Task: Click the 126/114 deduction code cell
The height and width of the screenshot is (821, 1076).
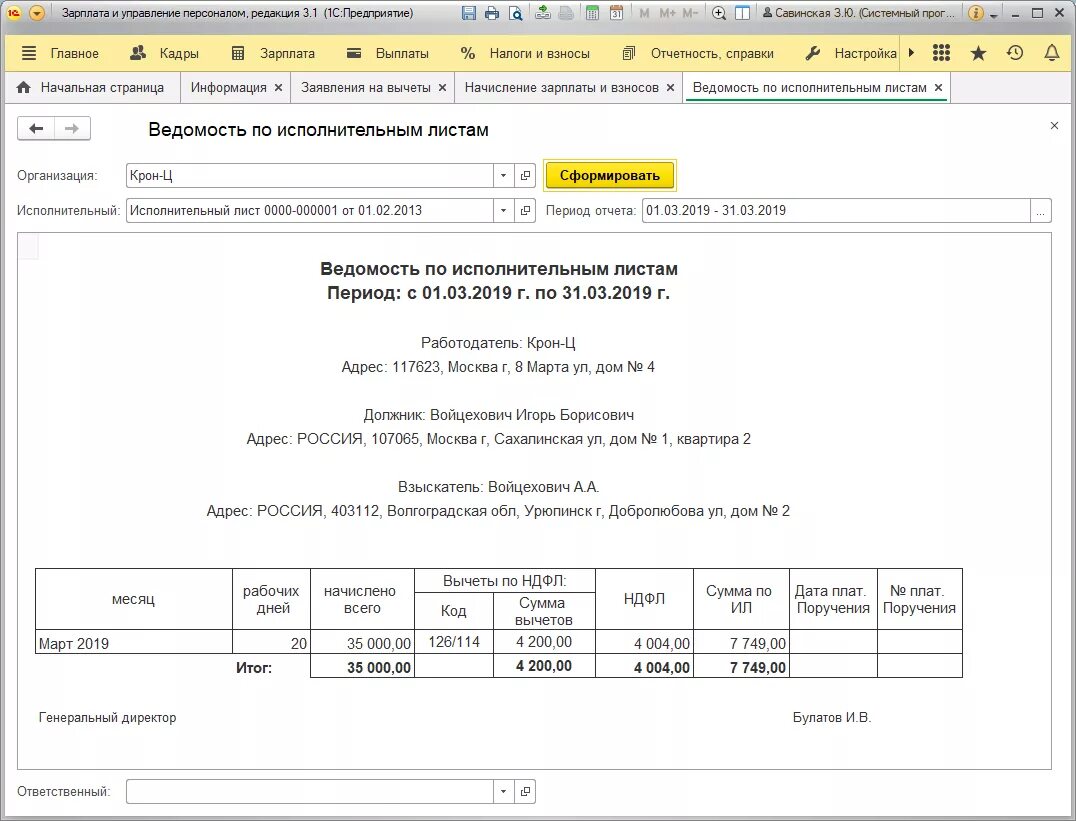Action: click(x=454, y=642)
